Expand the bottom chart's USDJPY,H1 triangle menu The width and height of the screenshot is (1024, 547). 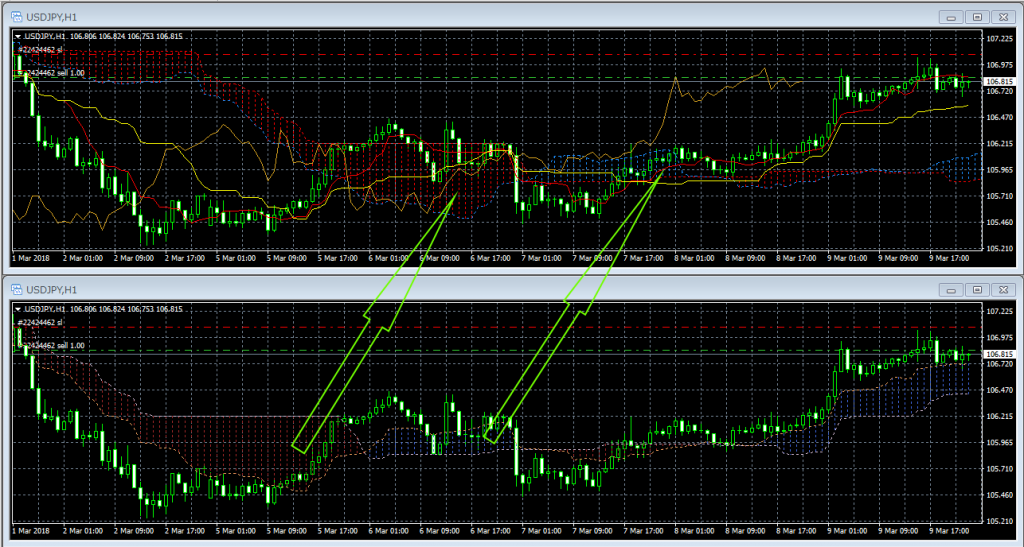coord(18,310)
